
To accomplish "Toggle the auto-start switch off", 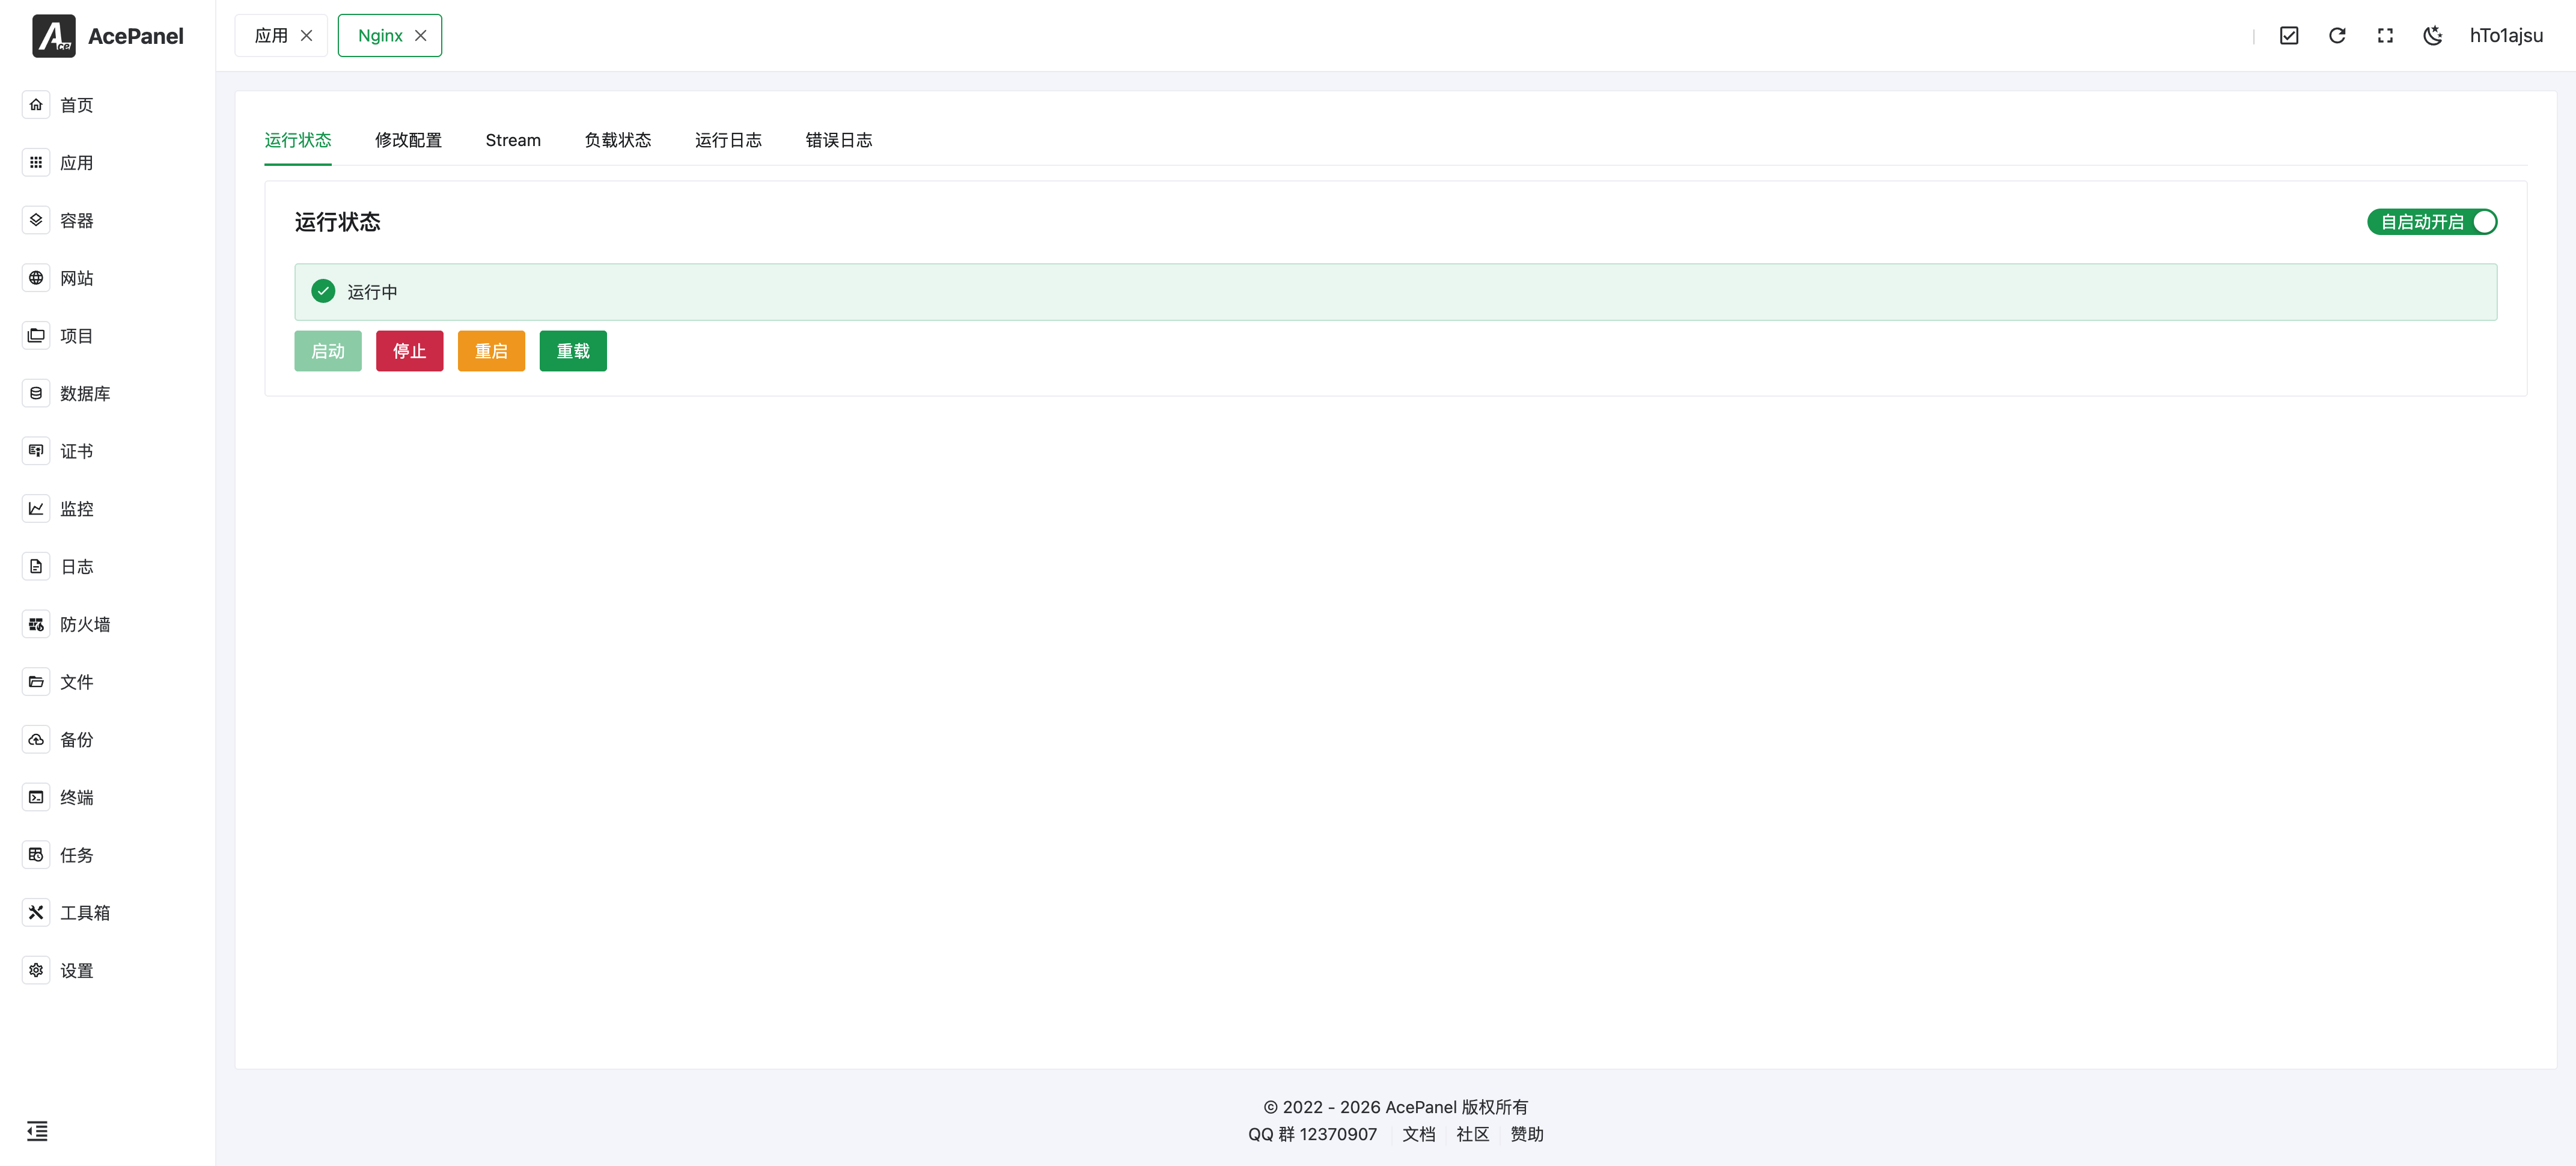I will click(x=2431, y=222).
